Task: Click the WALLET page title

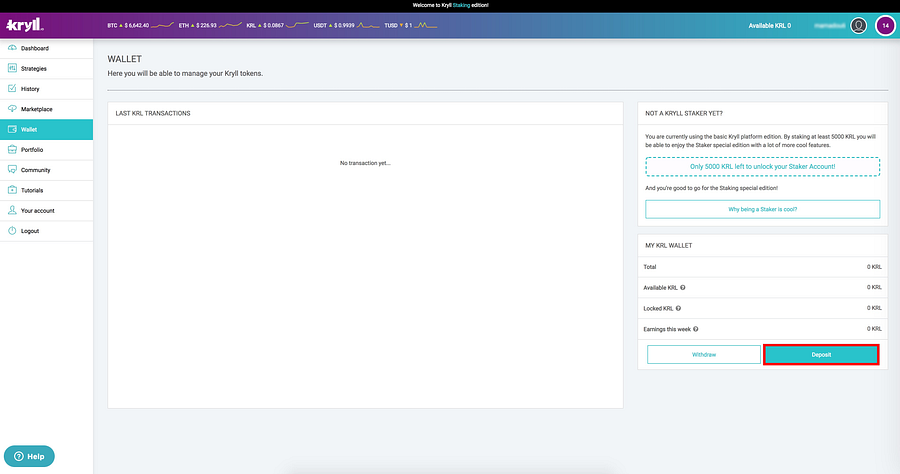Action: 125,59
